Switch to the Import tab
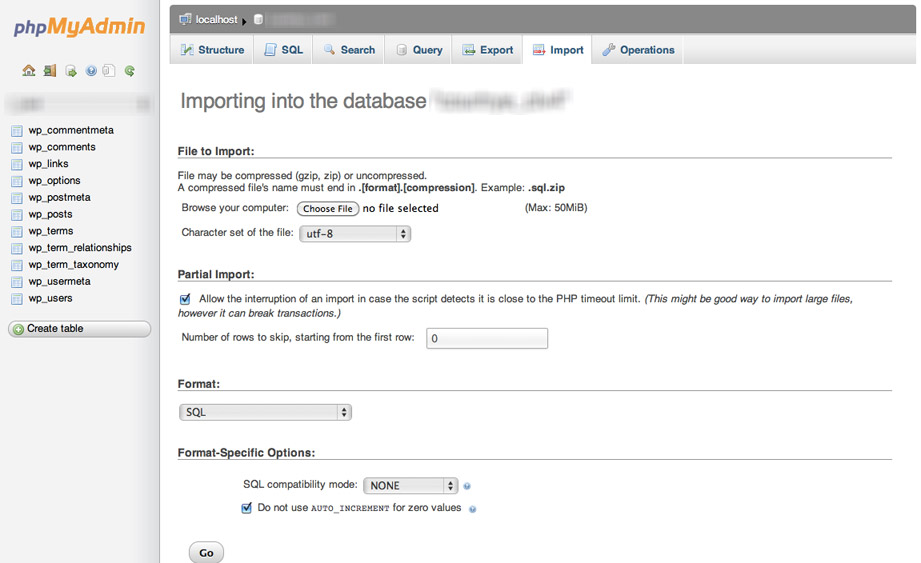This screenshot has height=563, width=921. pos(558,50)
